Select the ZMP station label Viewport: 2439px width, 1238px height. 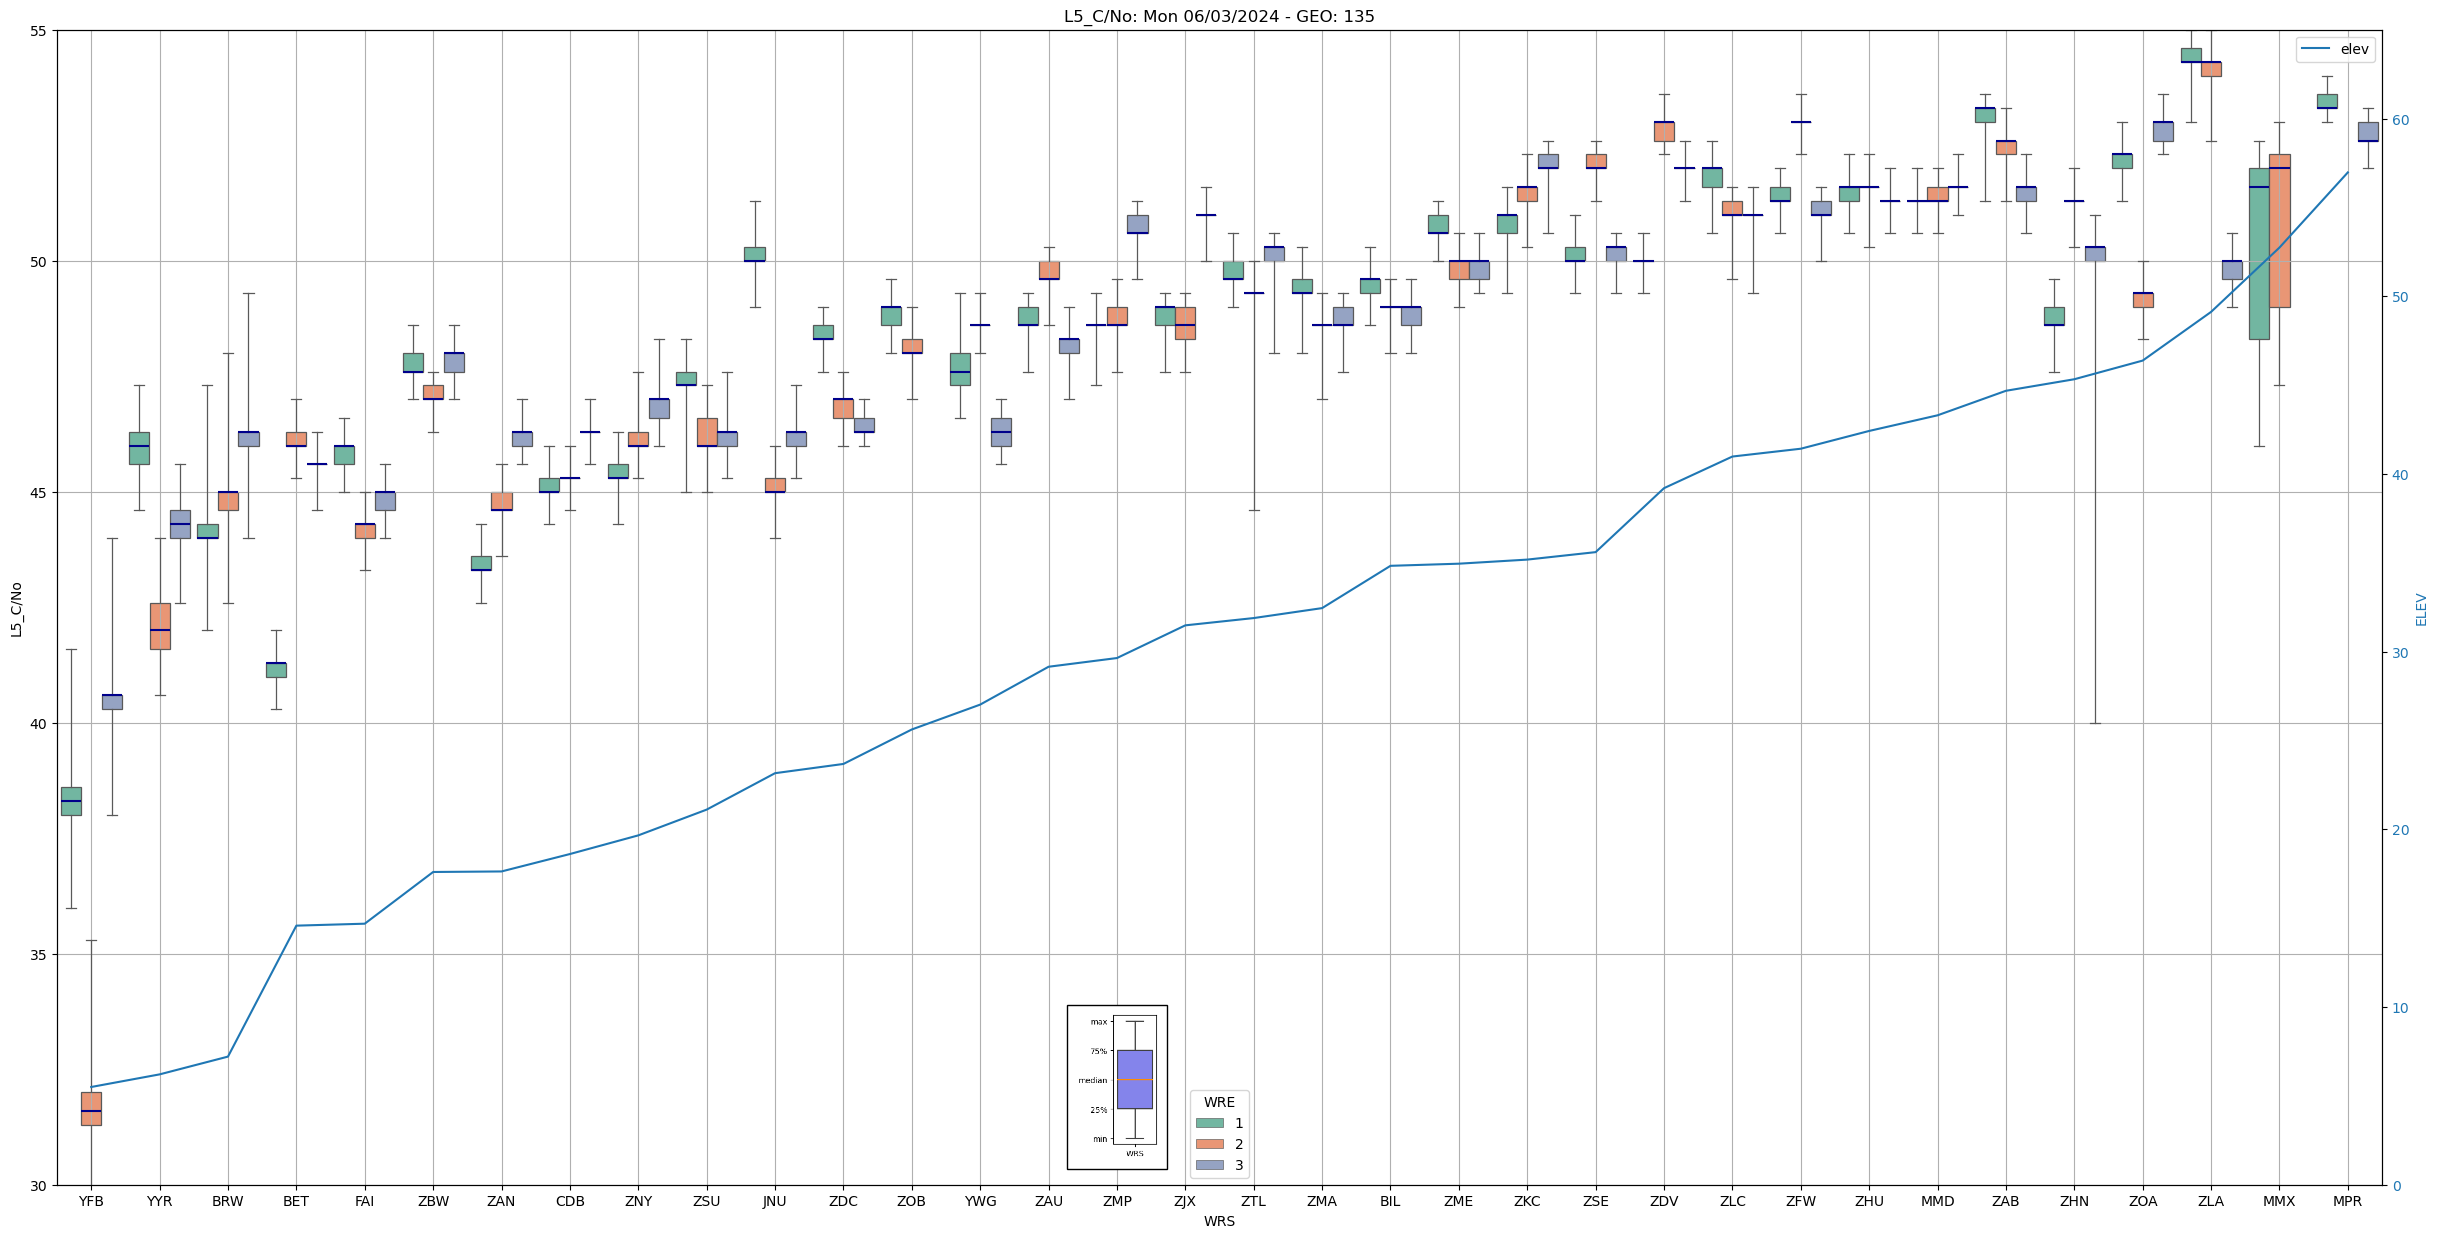1117,1201
